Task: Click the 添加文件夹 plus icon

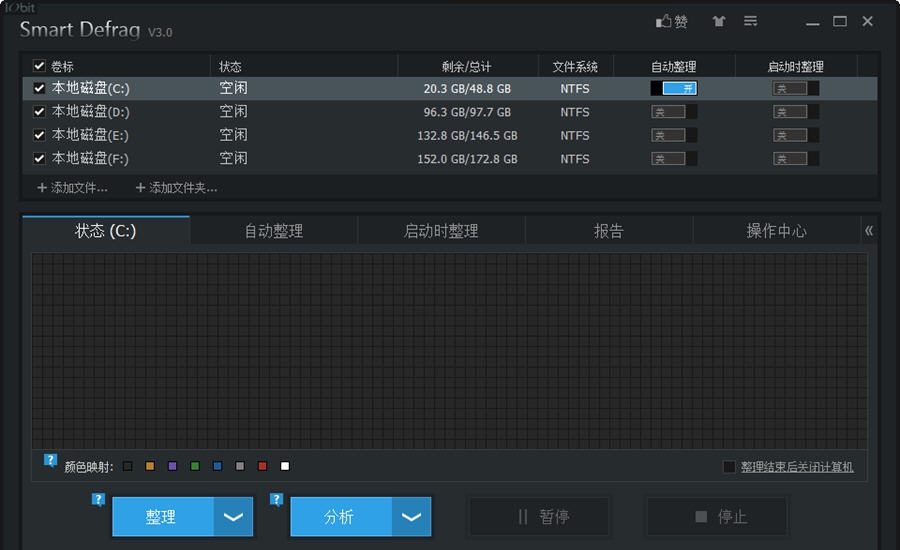Action: click(140, 188)
